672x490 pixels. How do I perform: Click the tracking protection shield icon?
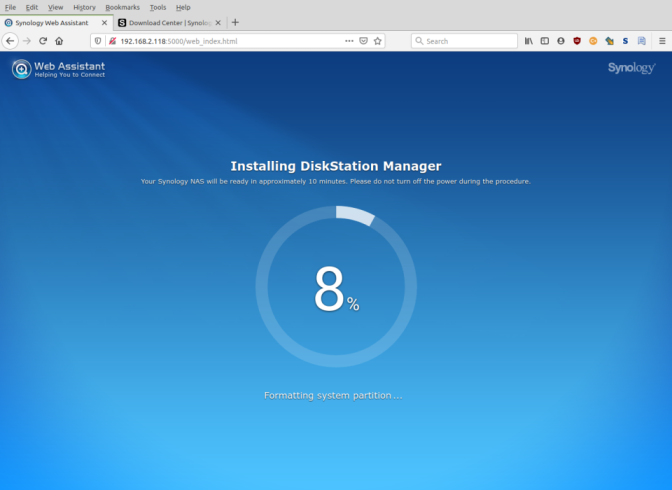98,41
